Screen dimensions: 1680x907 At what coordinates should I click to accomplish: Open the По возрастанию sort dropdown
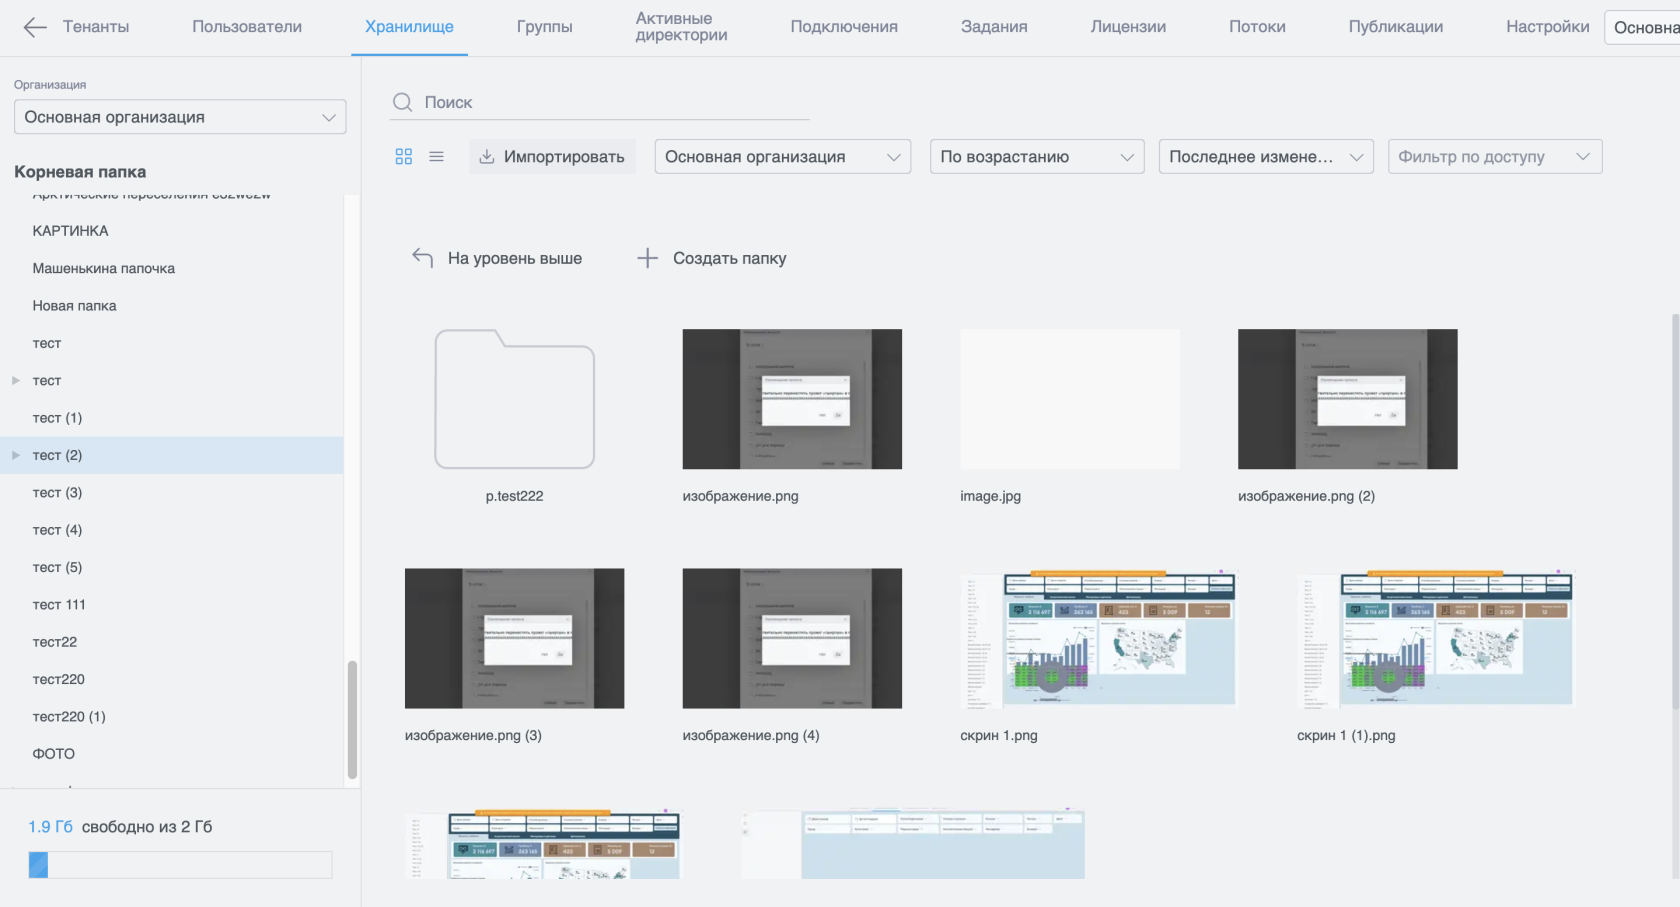tap(1036, 156)
